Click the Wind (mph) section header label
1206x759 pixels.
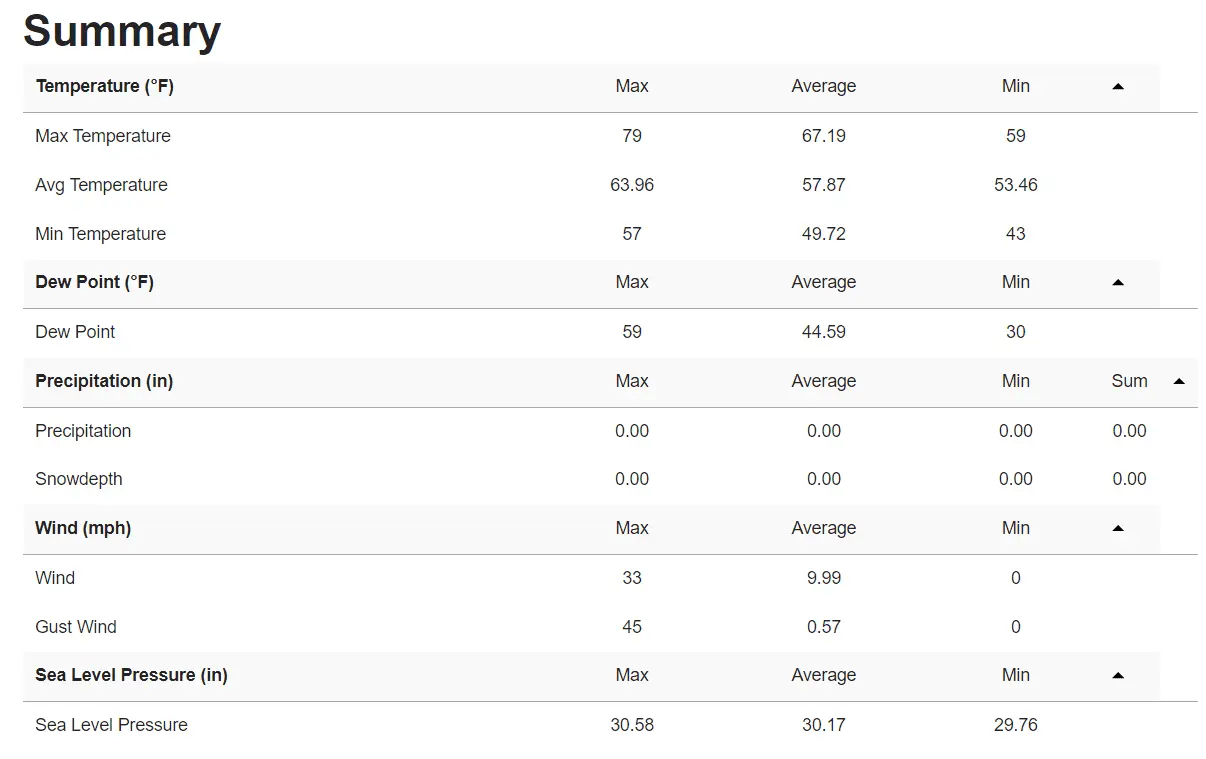pos(83,528)
